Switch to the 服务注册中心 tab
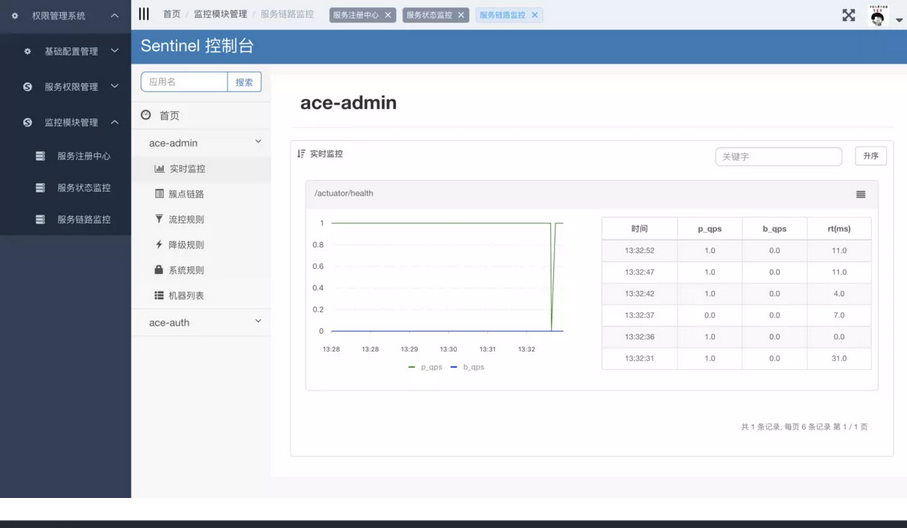The image size is (907, 528). click(x=356, y=15)
